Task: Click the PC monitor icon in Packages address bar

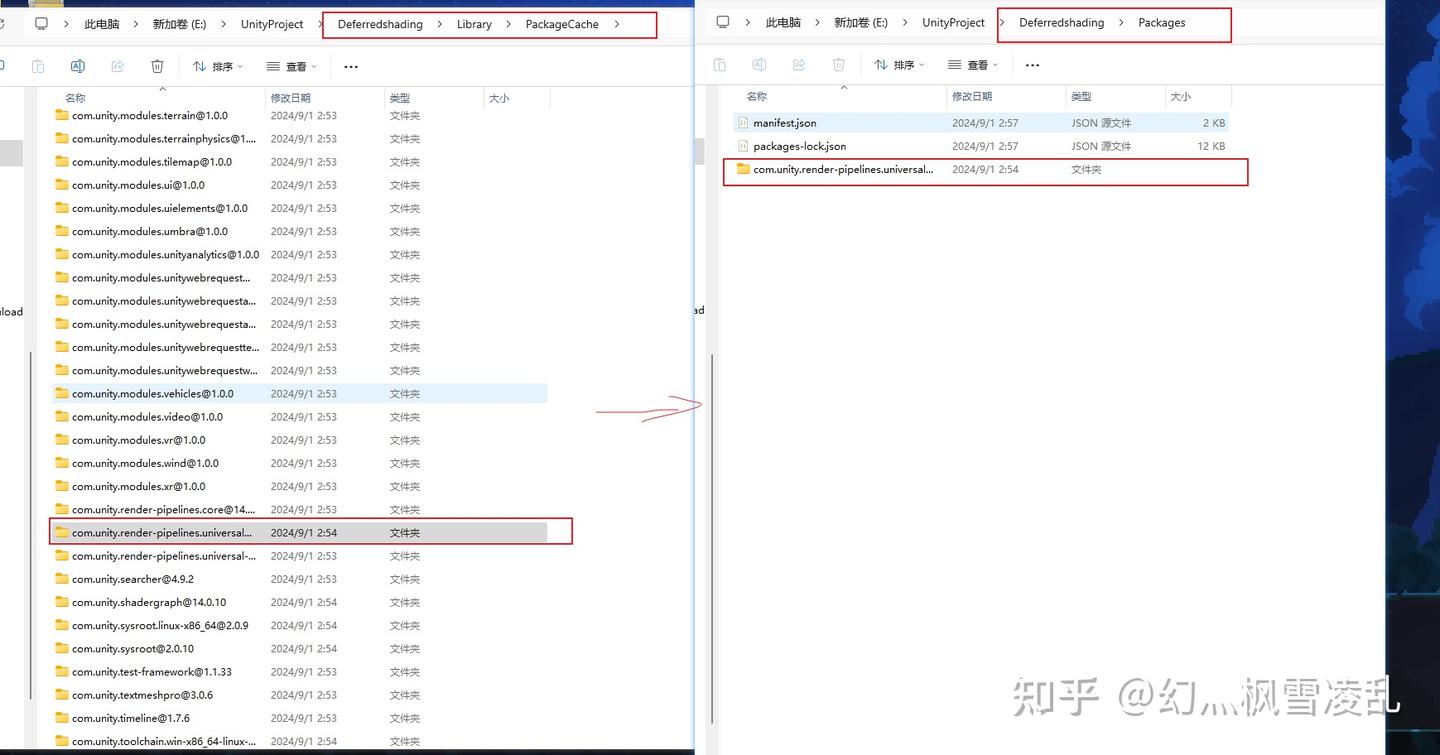Action: [x=723, y=22]
